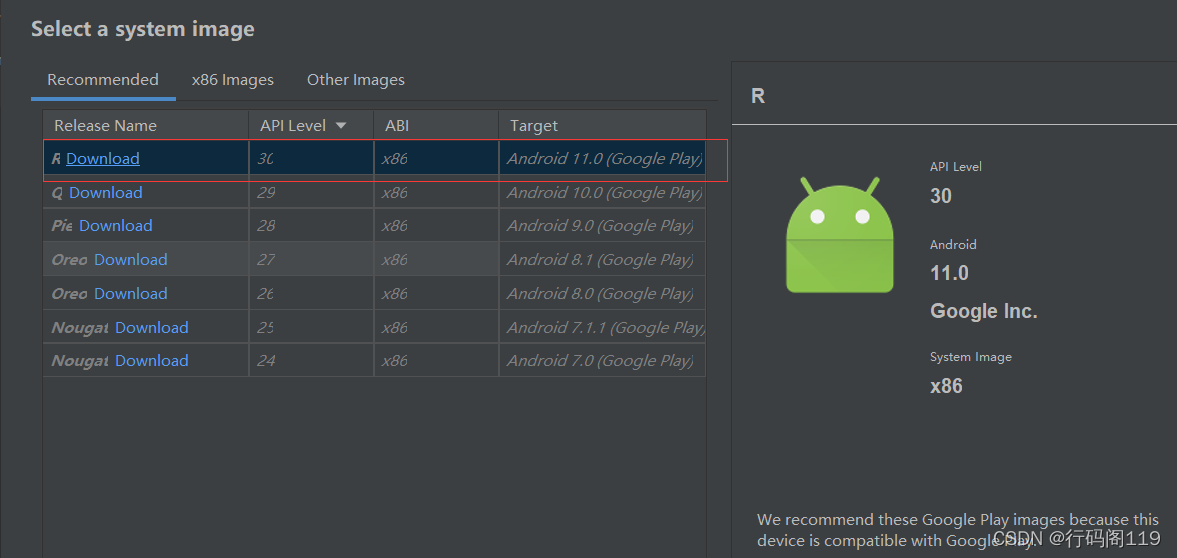Select the Android 8.0 (Google Play) row
1177x558 pixels.
point(374,293)
